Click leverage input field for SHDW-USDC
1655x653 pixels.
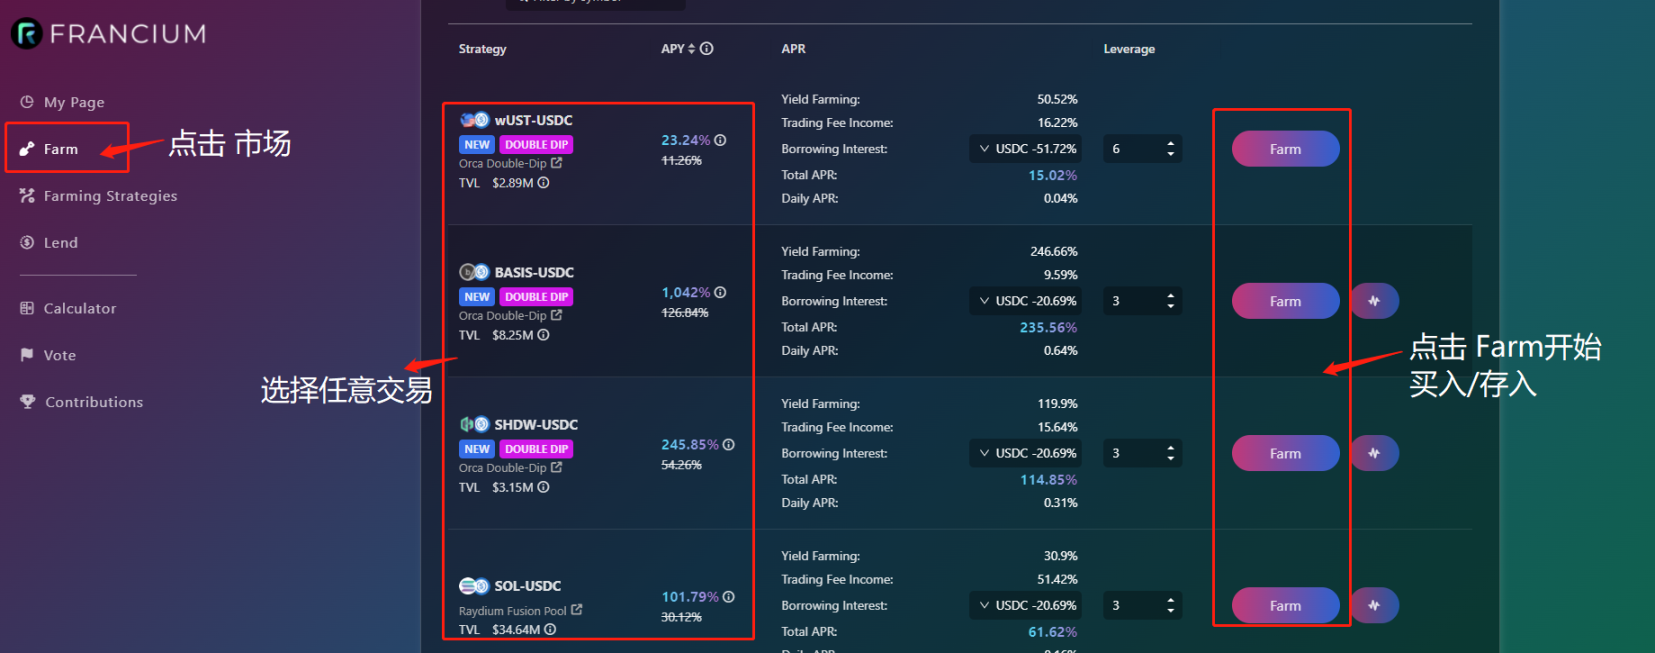[1132, 453]
